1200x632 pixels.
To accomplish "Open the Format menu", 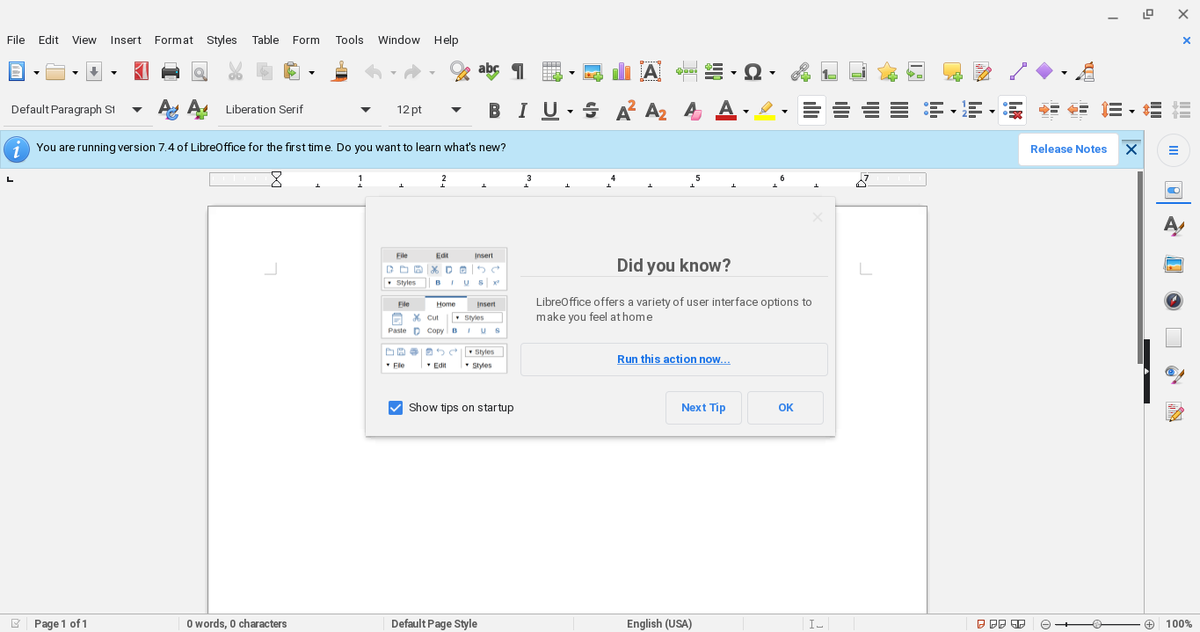I will coord(174,40).
